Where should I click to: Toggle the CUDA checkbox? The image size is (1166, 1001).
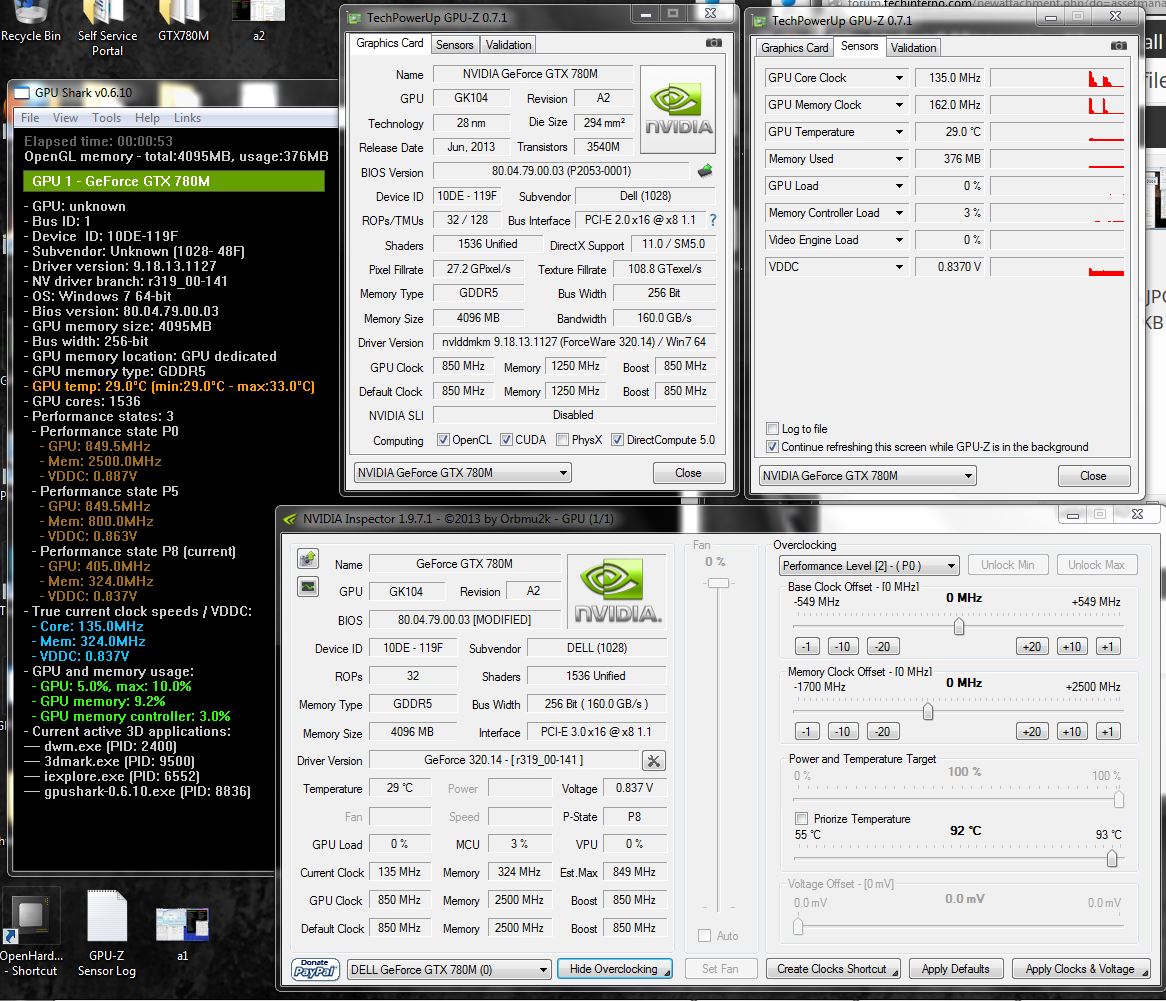pyautogui.click(x=506, y=440)
